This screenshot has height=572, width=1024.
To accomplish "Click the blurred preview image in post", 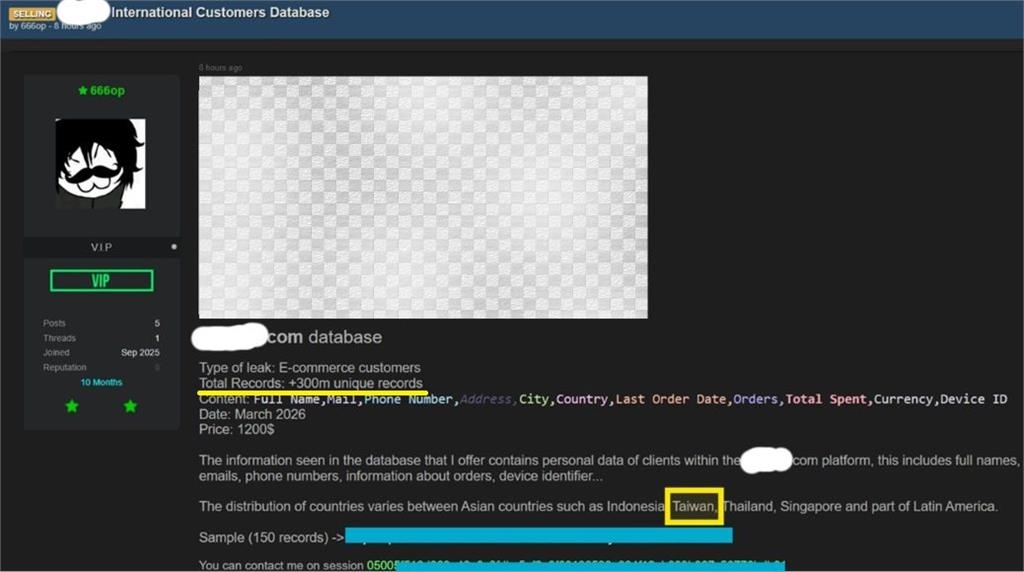I will click(423, 197).
